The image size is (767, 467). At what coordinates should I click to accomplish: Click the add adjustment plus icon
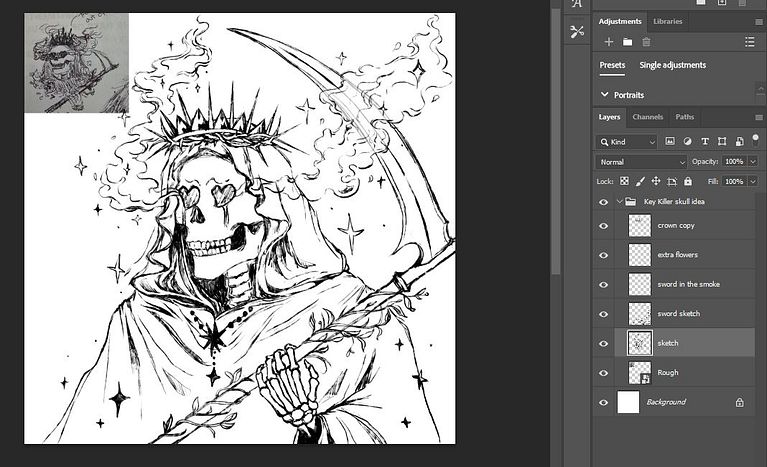[609, 42]
